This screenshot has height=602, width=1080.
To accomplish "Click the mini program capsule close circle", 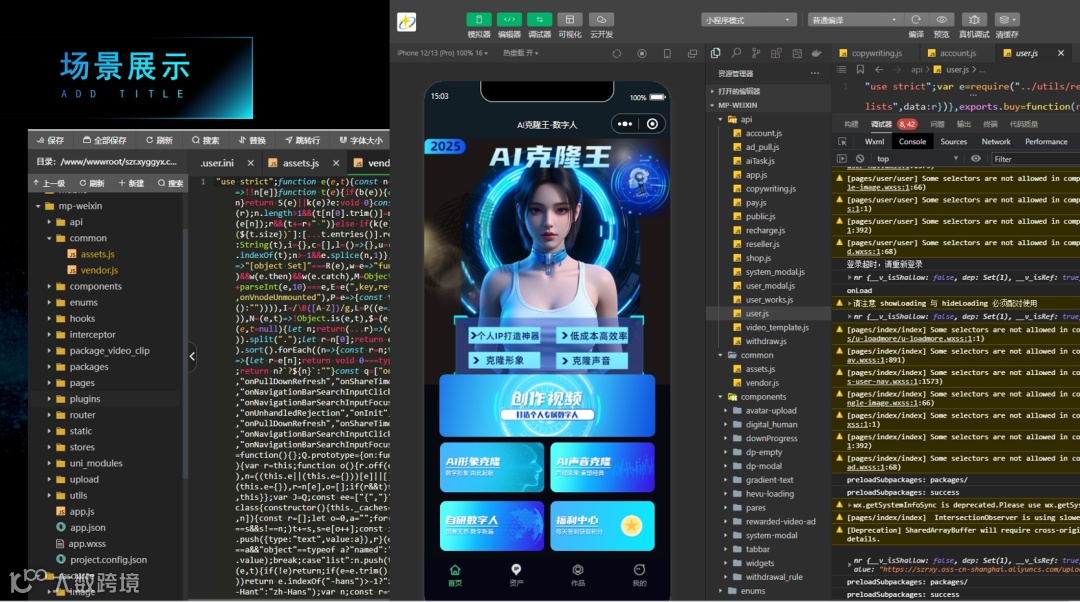I will pyautogui.click(x=652, y=124).
